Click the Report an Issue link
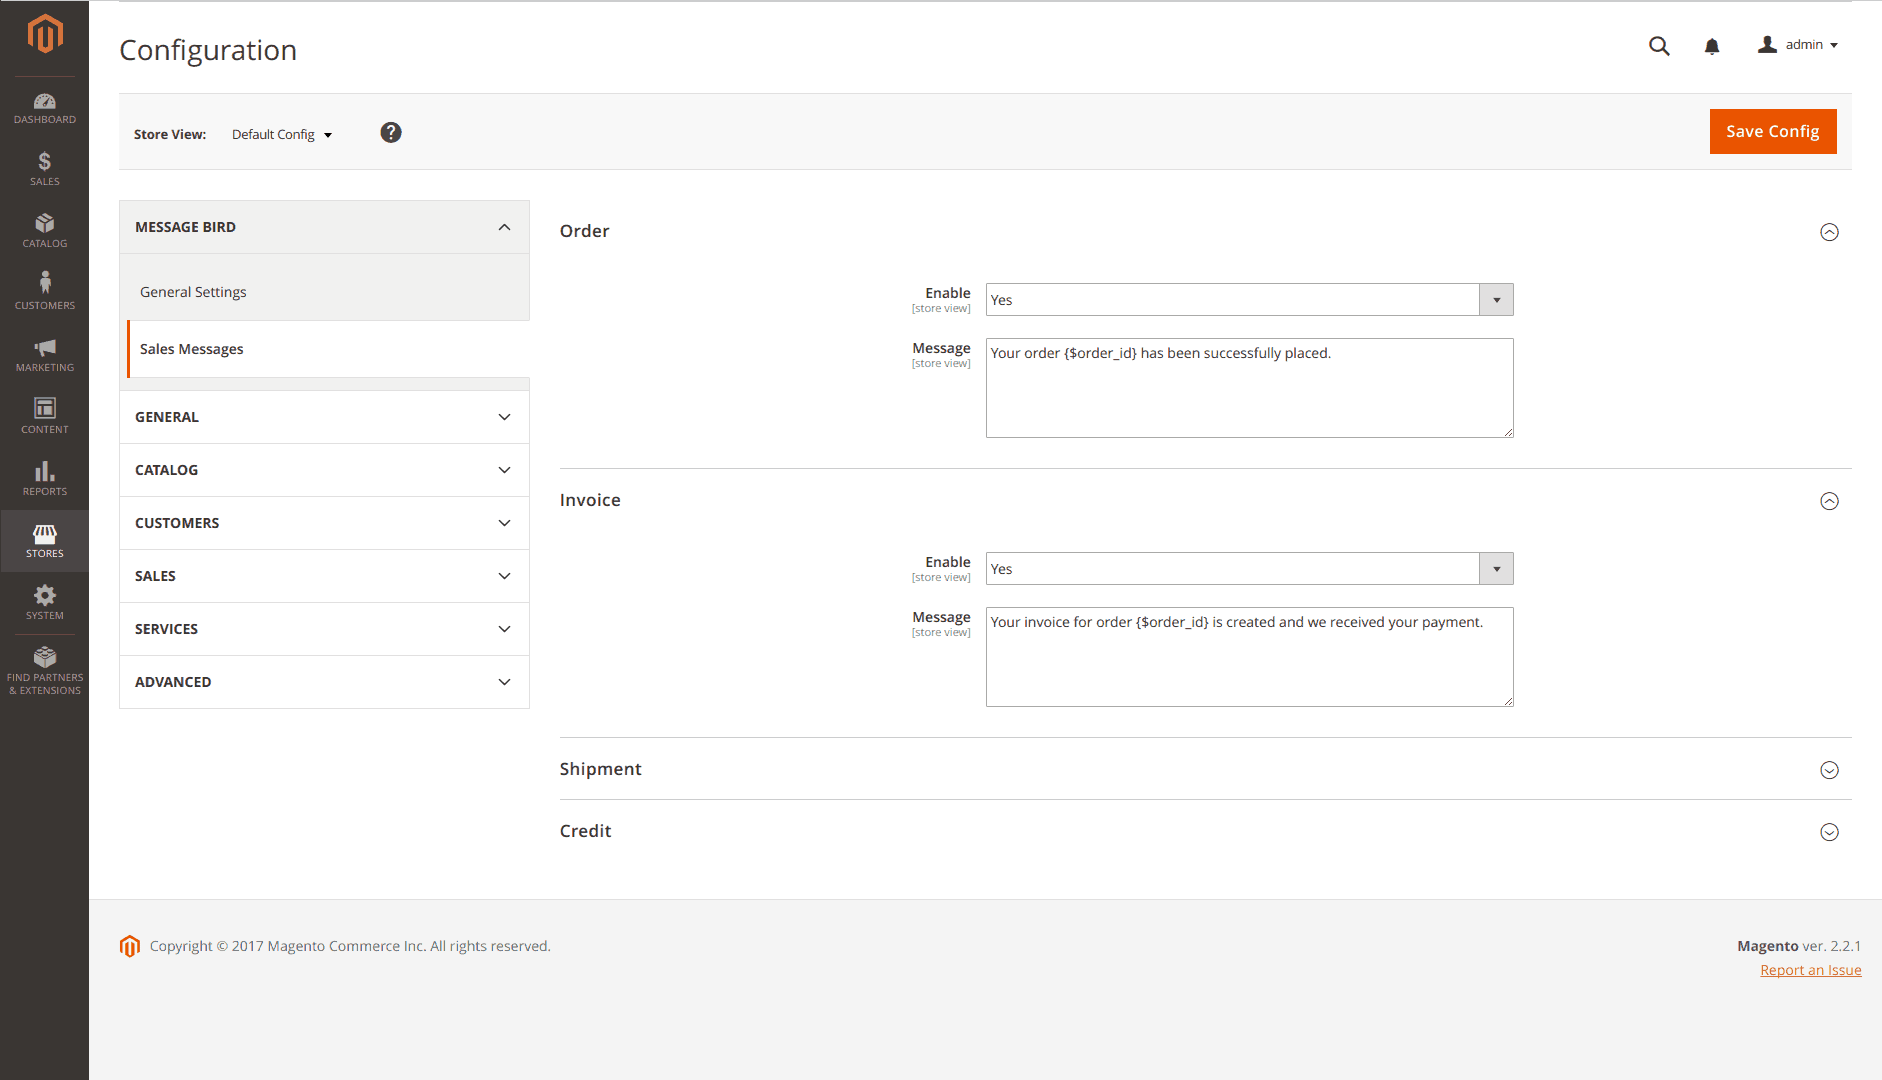 (x=1810, y=970)
